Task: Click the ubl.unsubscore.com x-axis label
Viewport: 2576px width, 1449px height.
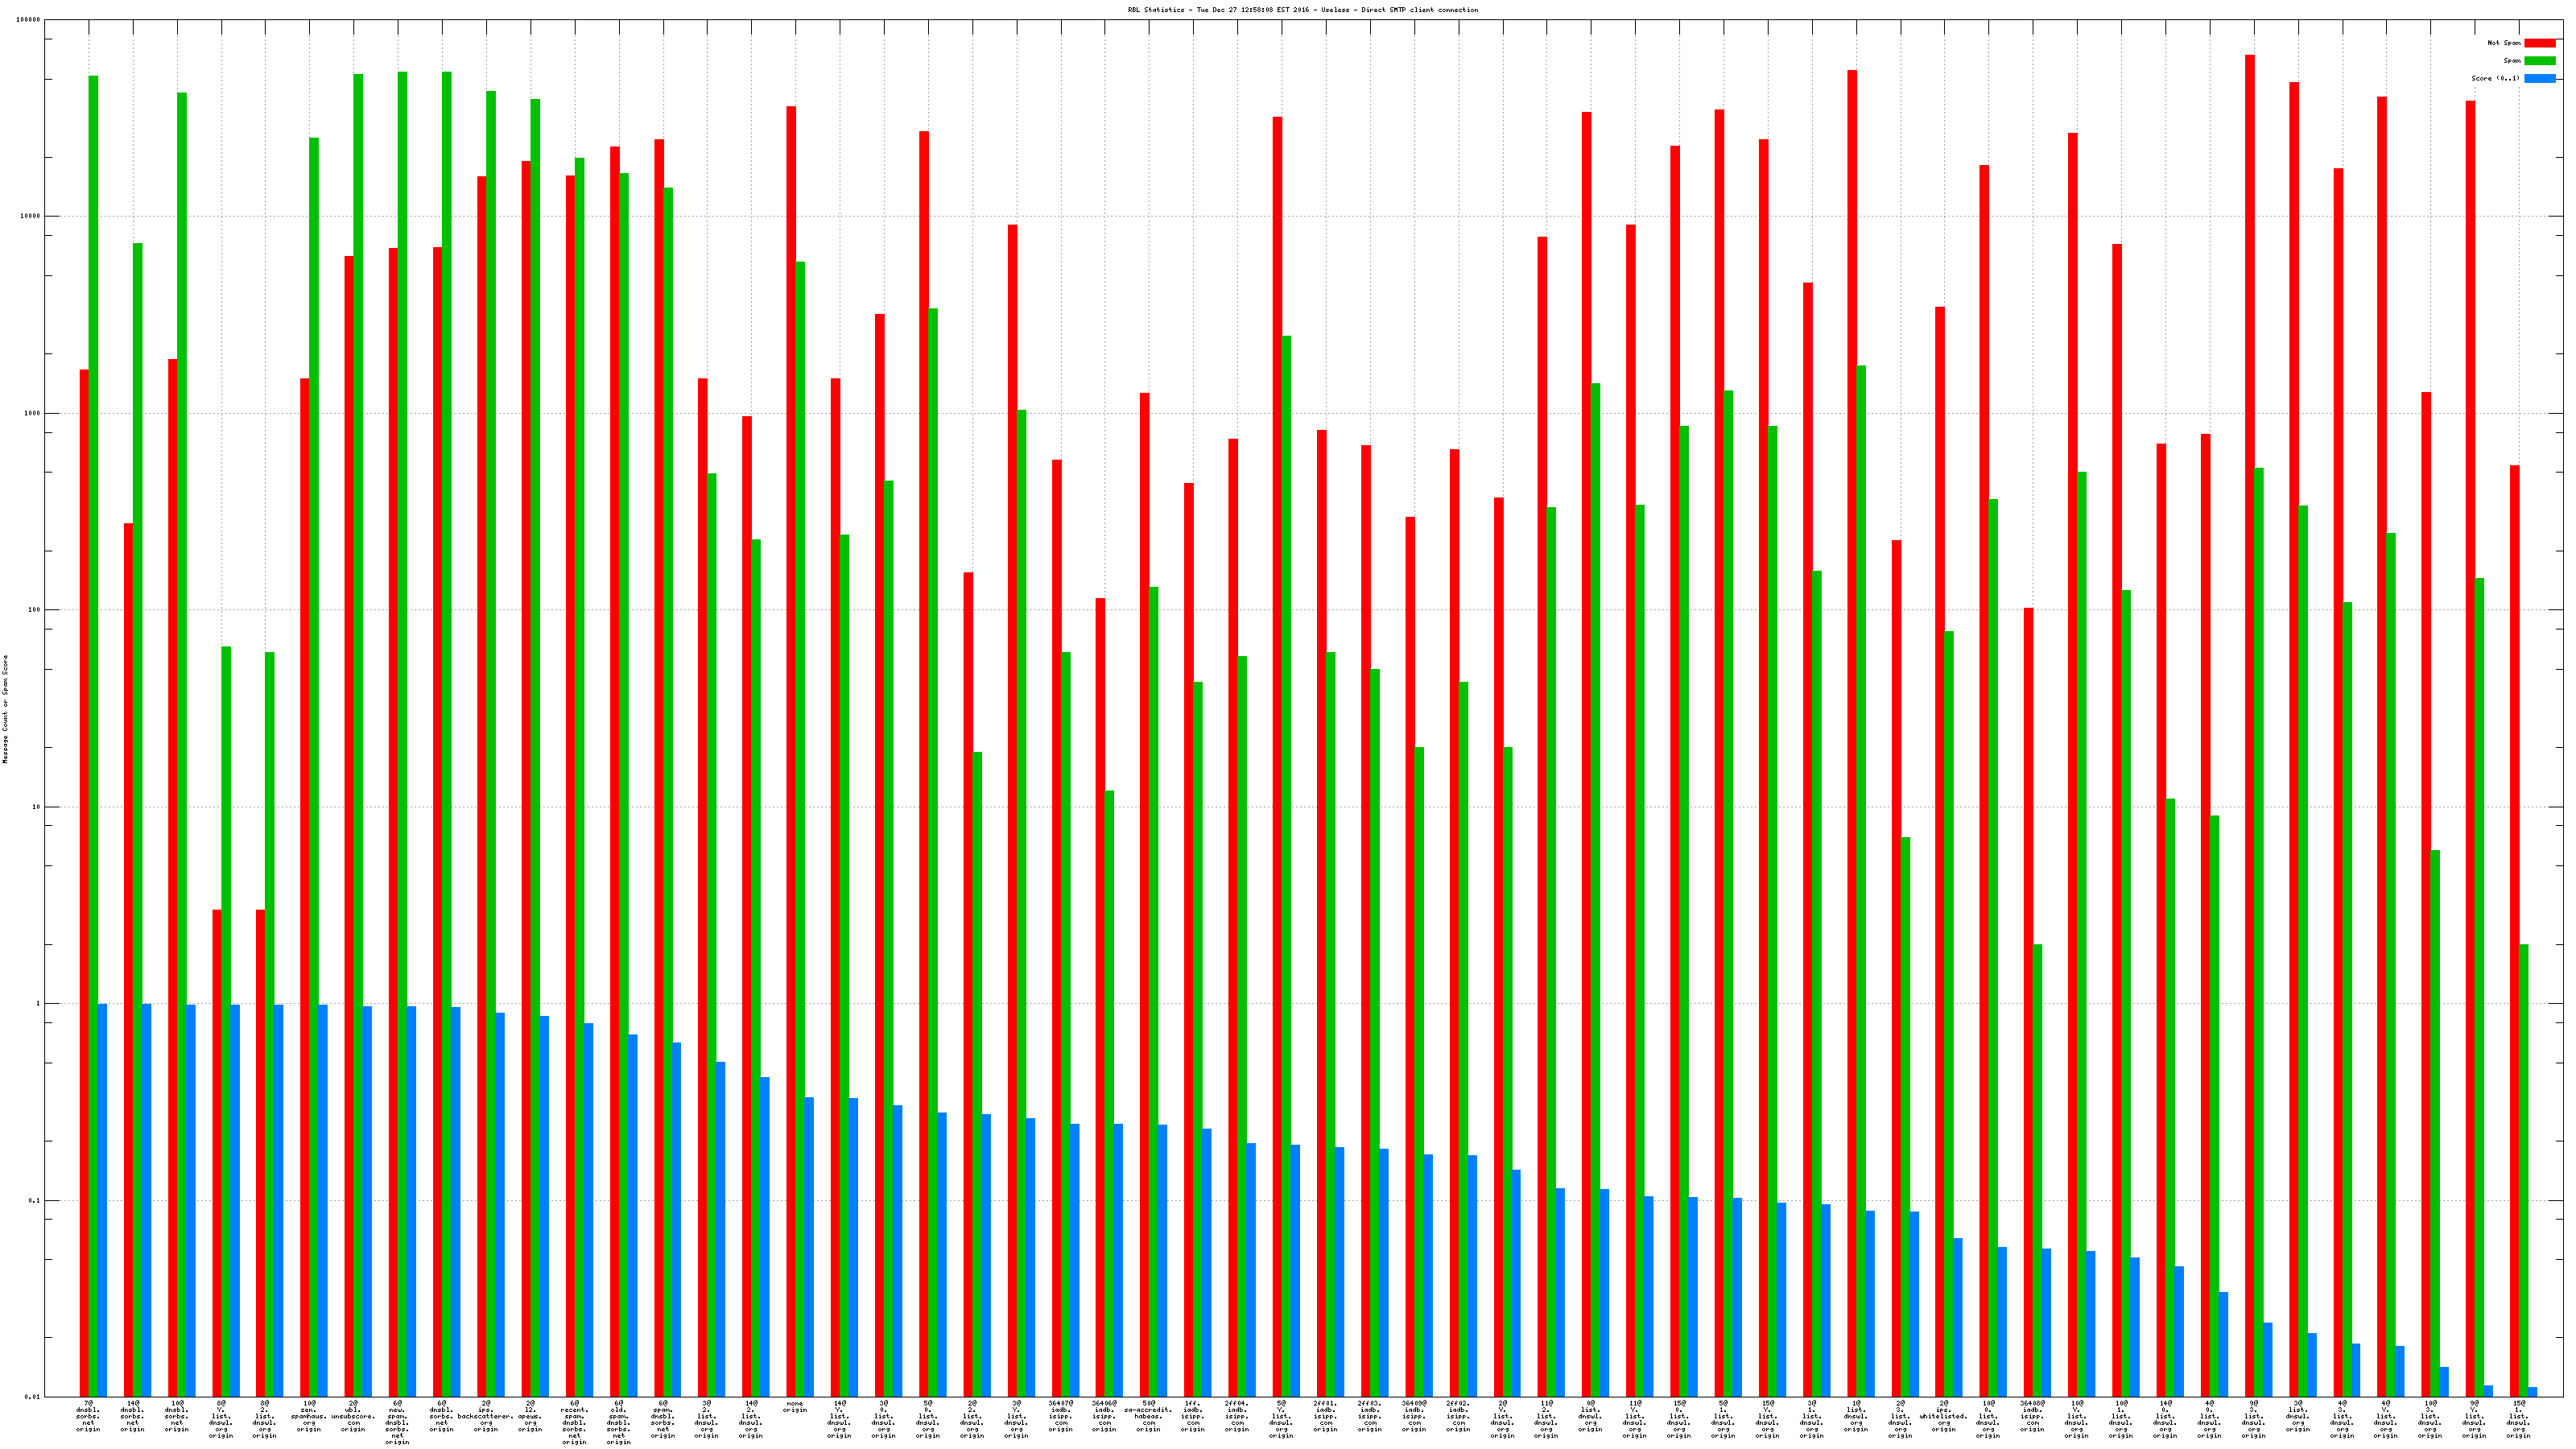Action: 353,1416
